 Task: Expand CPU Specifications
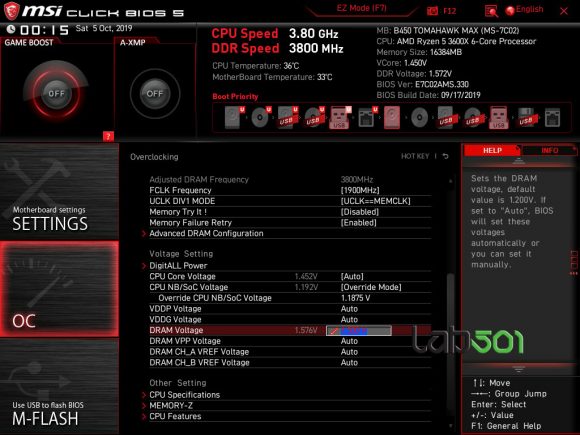tap(184, 395)
